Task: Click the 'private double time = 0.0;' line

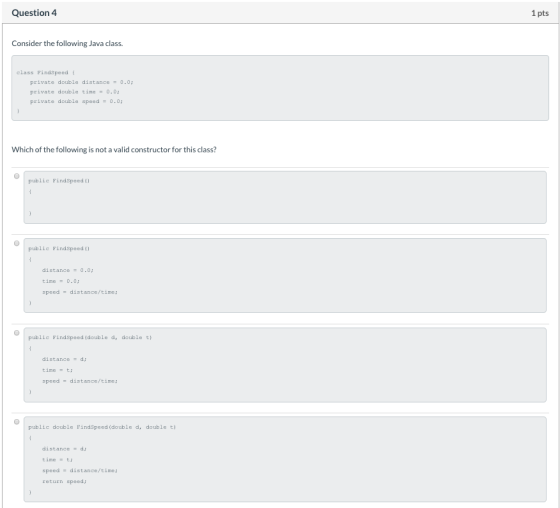Action: (x=75, y=92)
